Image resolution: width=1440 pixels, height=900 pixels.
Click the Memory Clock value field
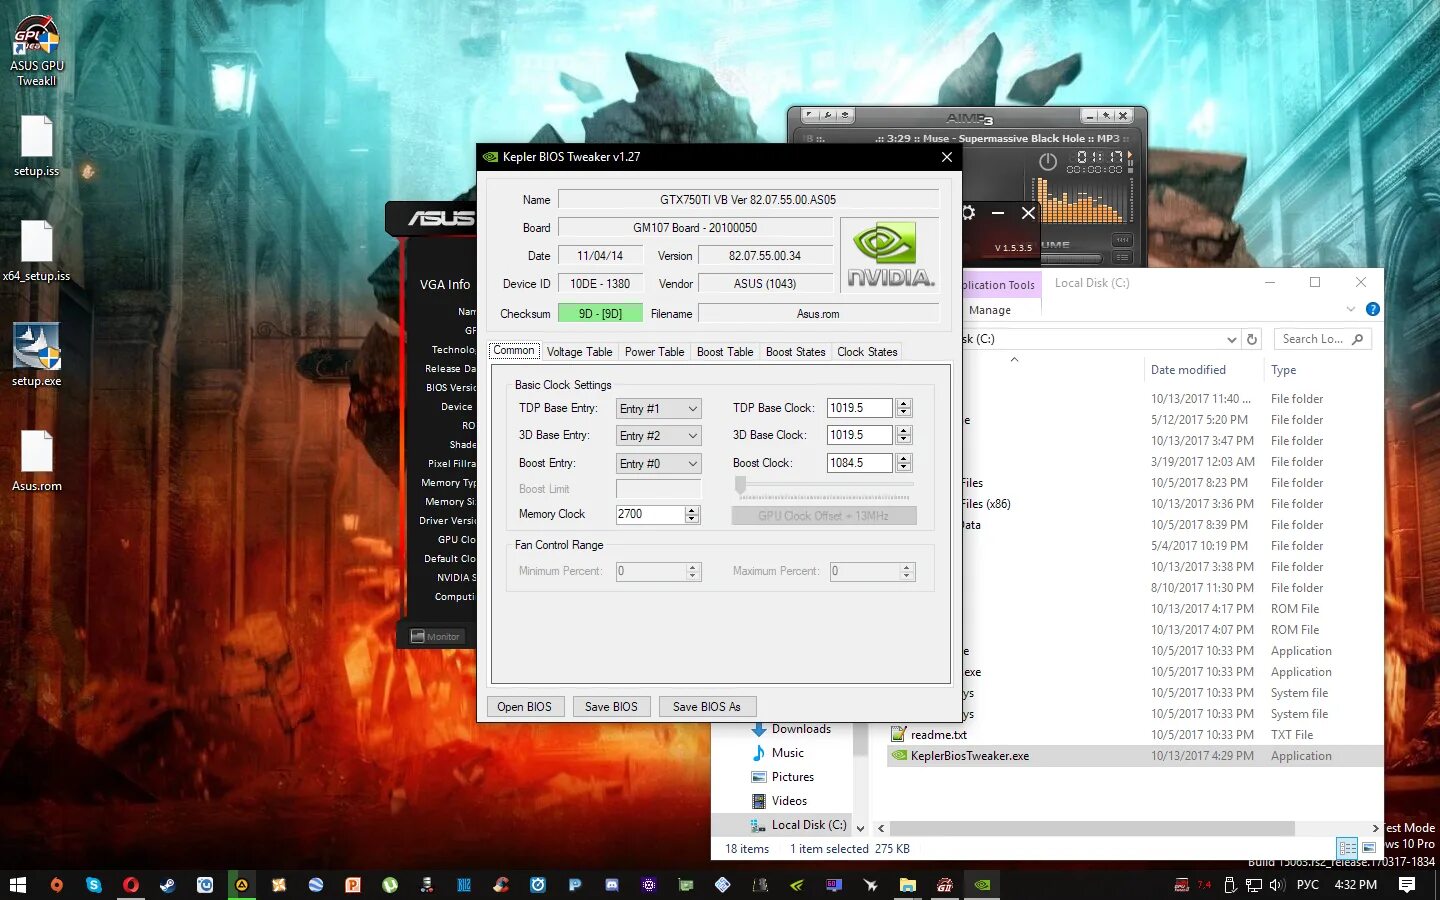650,514
